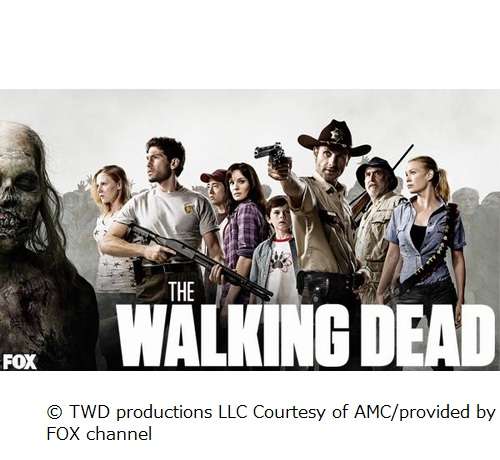This screenshot has height=460, width=500.
Task: Click the star badge on the sheriff's hat
Action: [334, 134]
